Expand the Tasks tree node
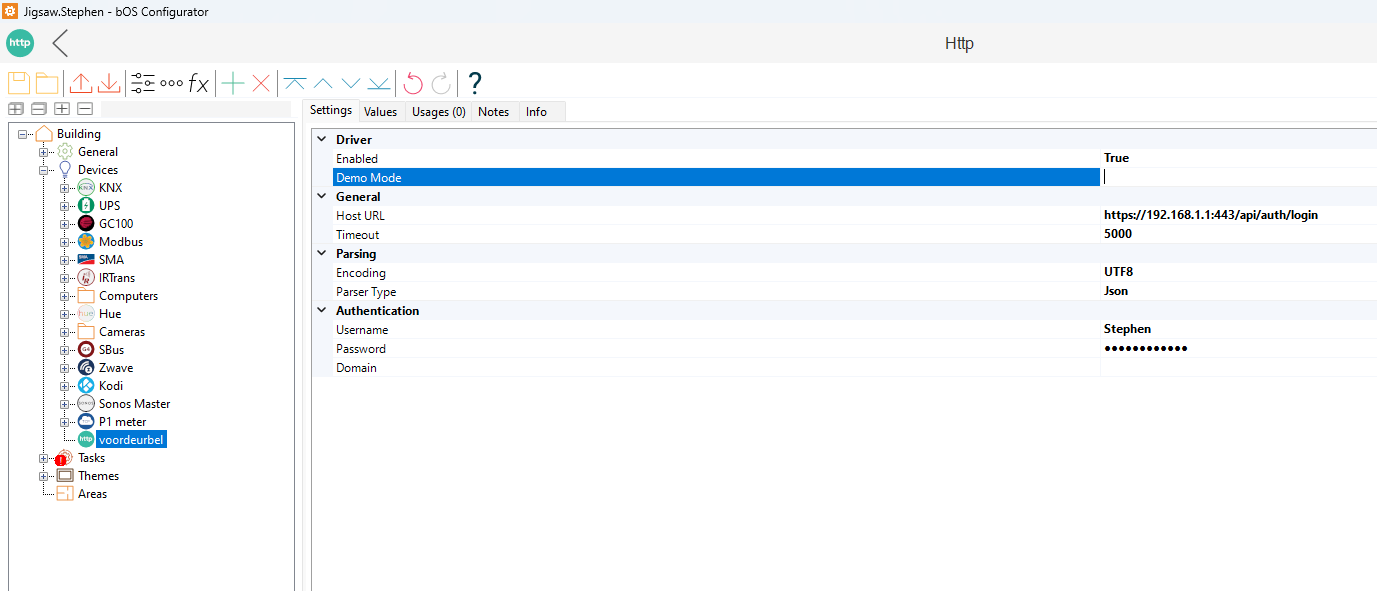 (x=44, y=458)
